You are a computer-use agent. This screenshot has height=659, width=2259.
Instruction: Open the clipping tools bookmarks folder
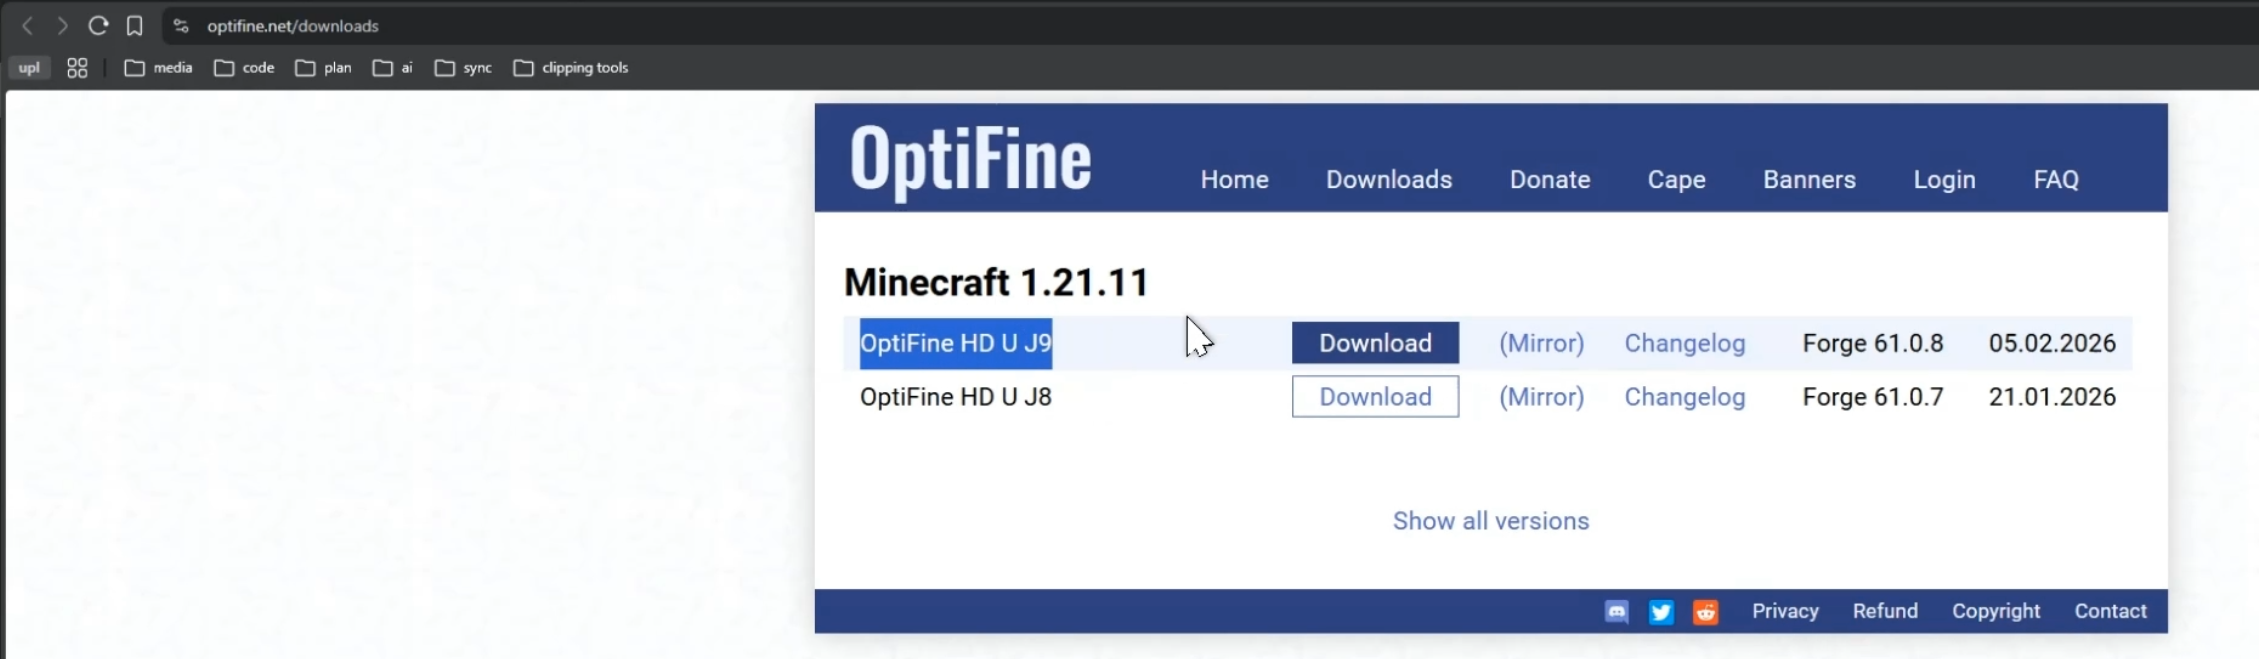pyautogui.click(x=571, y=68)
